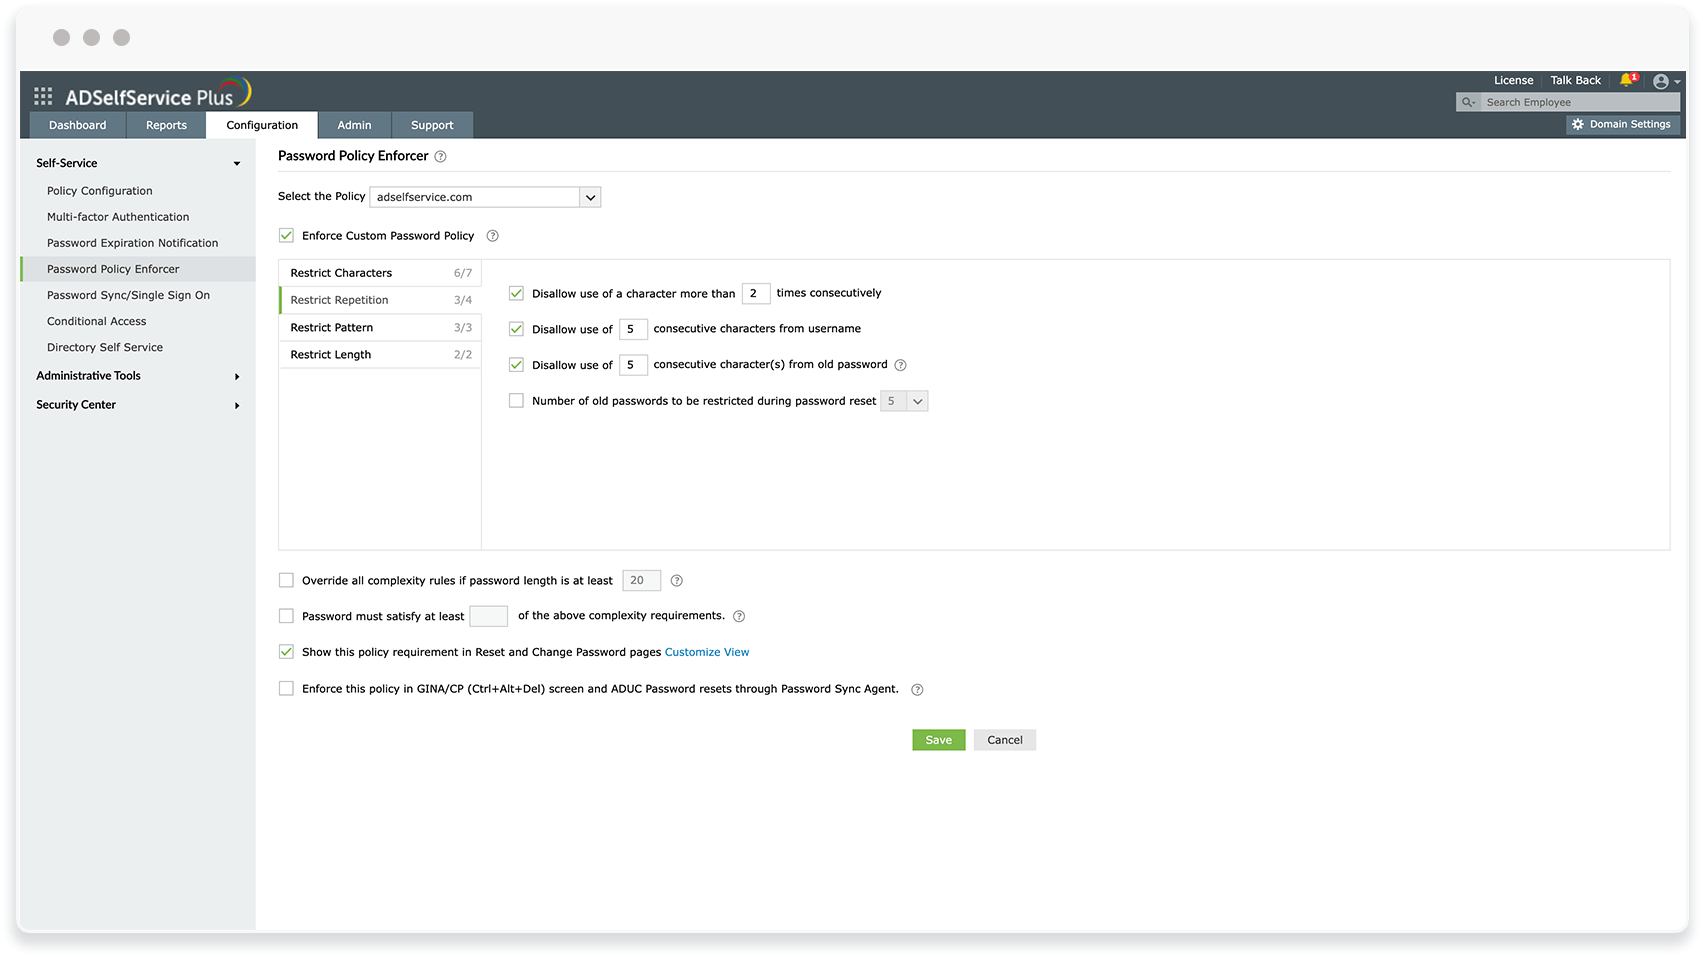
Task: Click help icon for GINA/CP enforcement option
Action: tap(916, 689)
